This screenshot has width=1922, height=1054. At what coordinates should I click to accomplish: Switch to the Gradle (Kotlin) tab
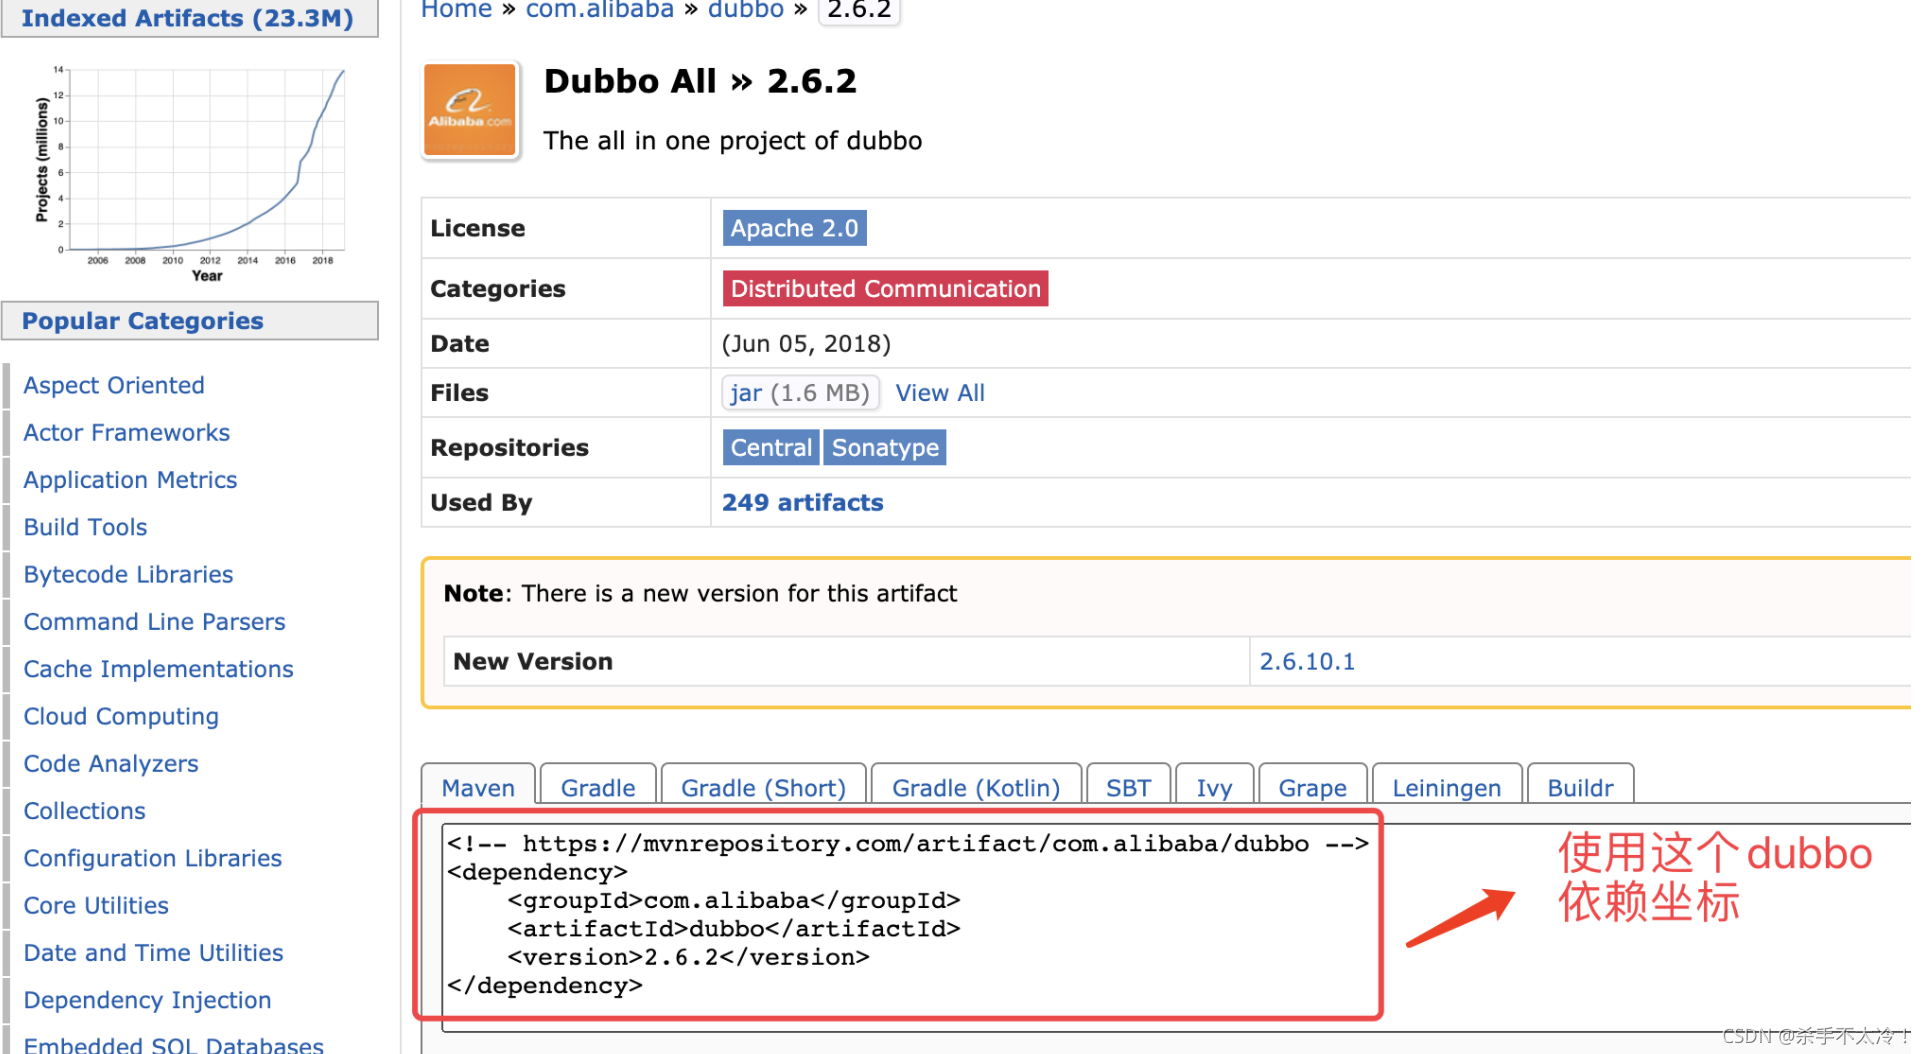pos(976,787)
